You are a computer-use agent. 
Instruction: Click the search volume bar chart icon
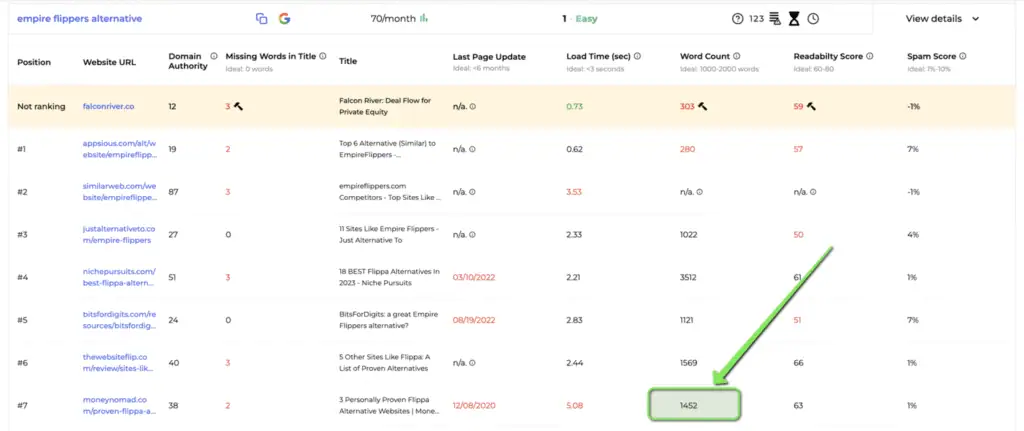pos(424,19)
